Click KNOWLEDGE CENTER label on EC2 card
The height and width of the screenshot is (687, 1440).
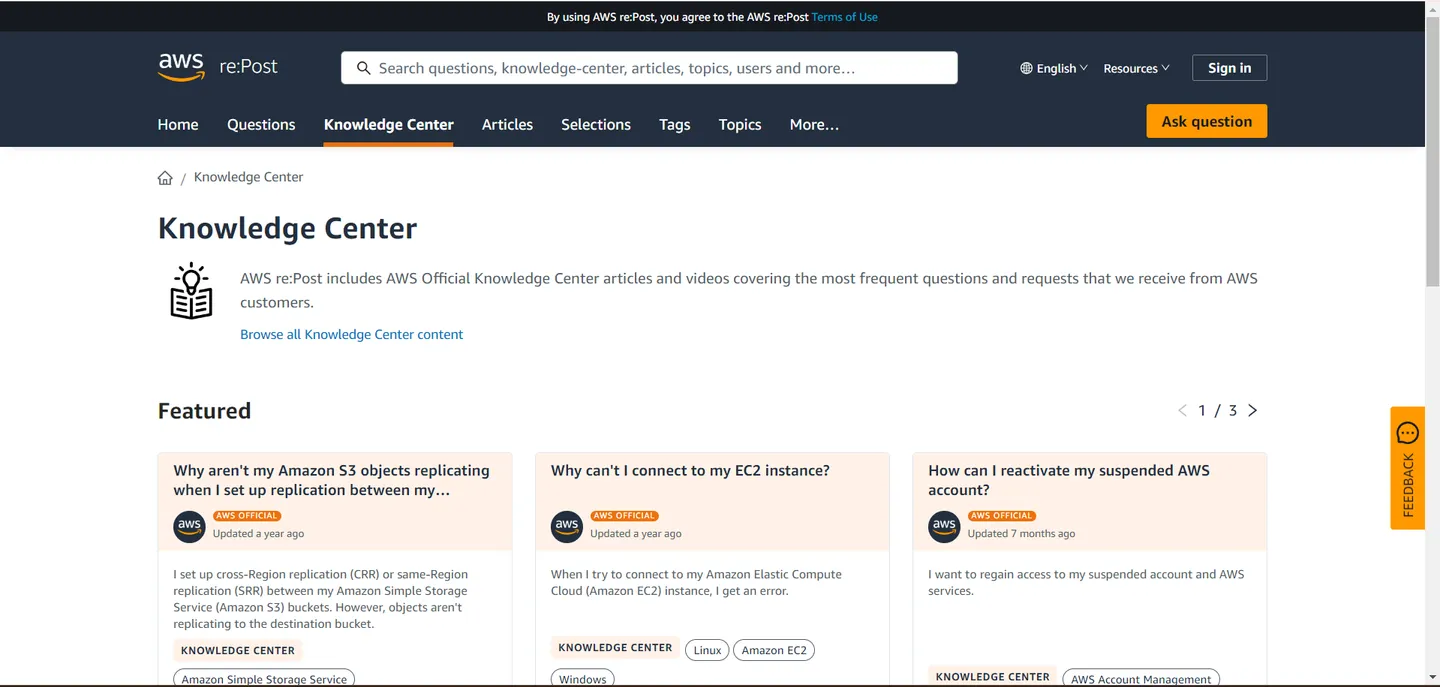615,647
